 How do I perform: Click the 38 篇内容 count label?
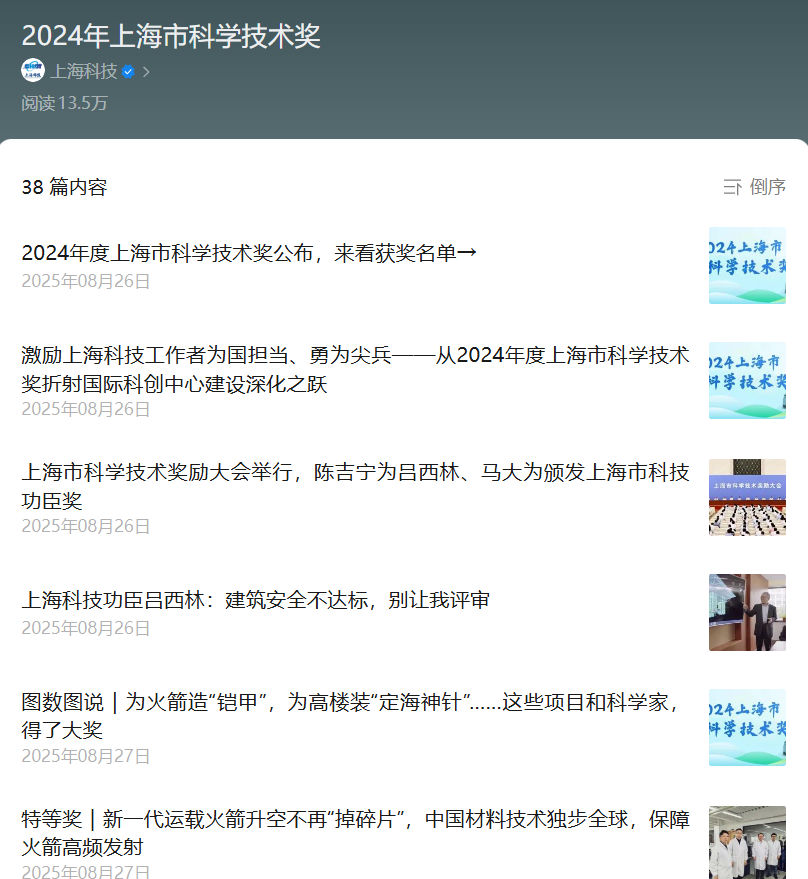64,187
